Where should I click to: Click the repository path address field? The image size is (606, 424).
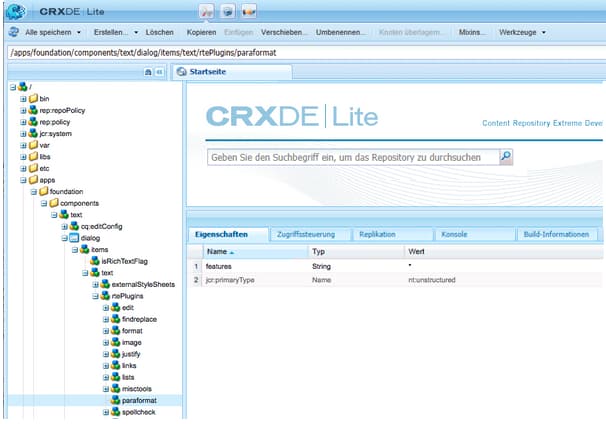click(306, 53)
